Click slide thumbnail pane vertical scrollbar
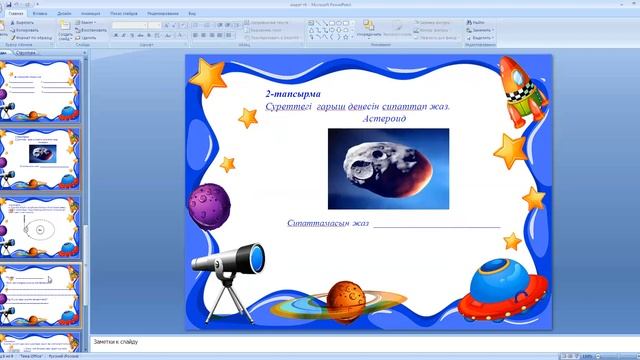 pyautogui.click(x=86, y=204)
